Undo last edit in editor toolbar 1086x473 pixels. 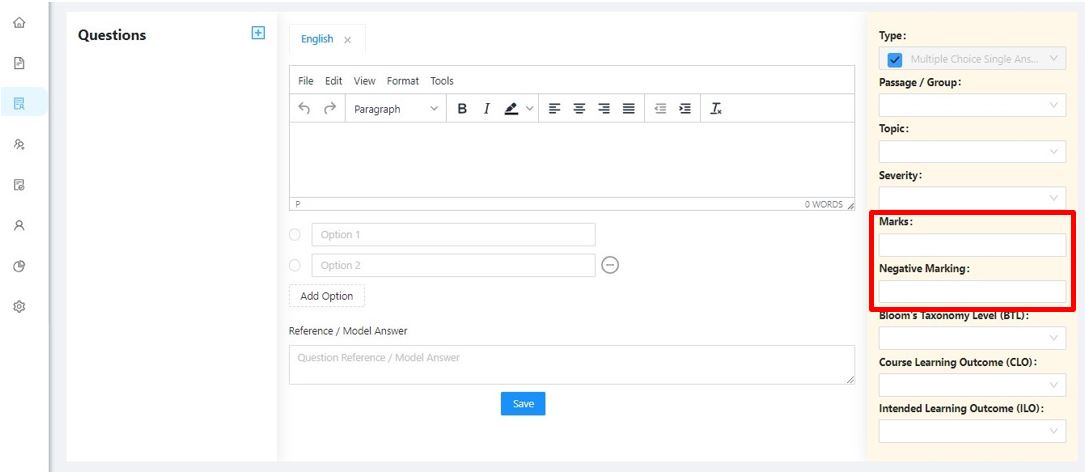point(304,108)
